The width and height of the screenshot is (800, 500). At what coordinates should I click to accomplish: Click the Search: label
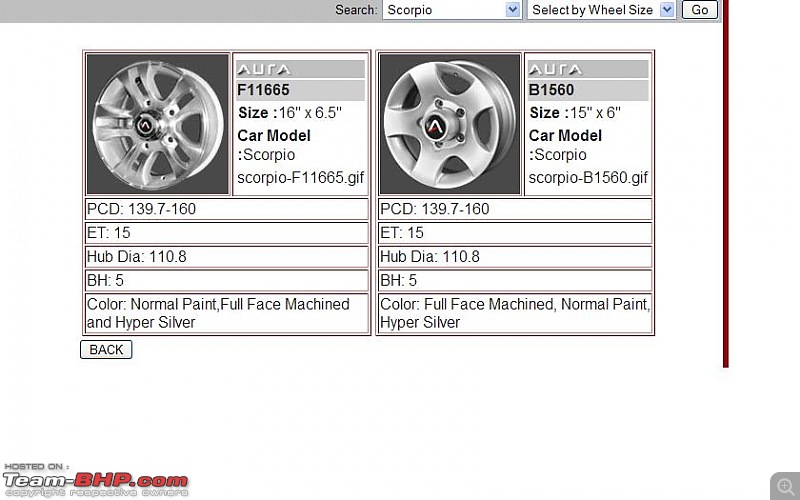click(356, 10)
